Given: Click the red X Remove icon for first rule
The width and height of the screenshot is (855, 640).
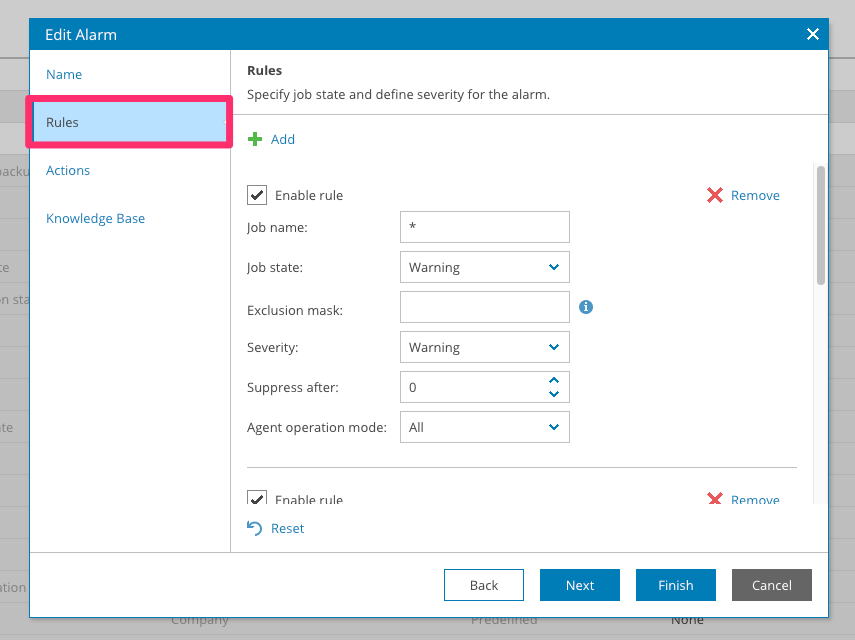Looking at the screenshot, I should coord(715,196).
